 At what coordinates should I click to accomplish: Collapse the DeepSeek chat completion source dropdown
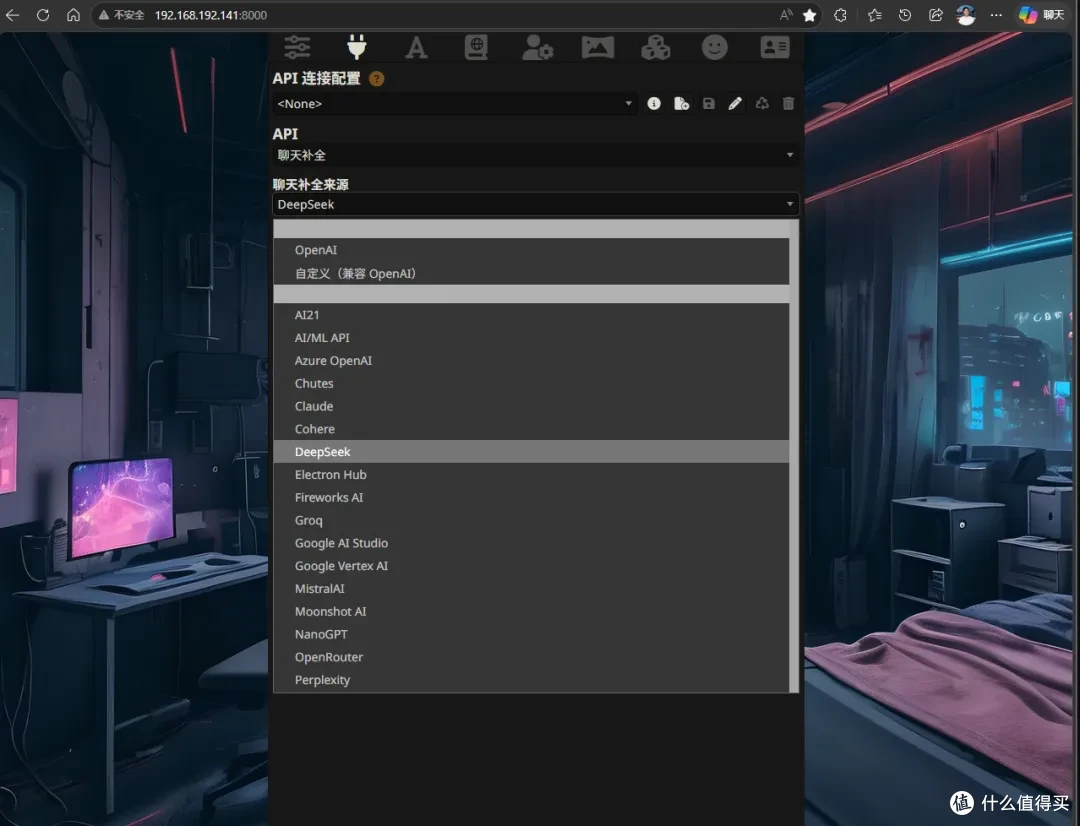[x=535, y=204]
